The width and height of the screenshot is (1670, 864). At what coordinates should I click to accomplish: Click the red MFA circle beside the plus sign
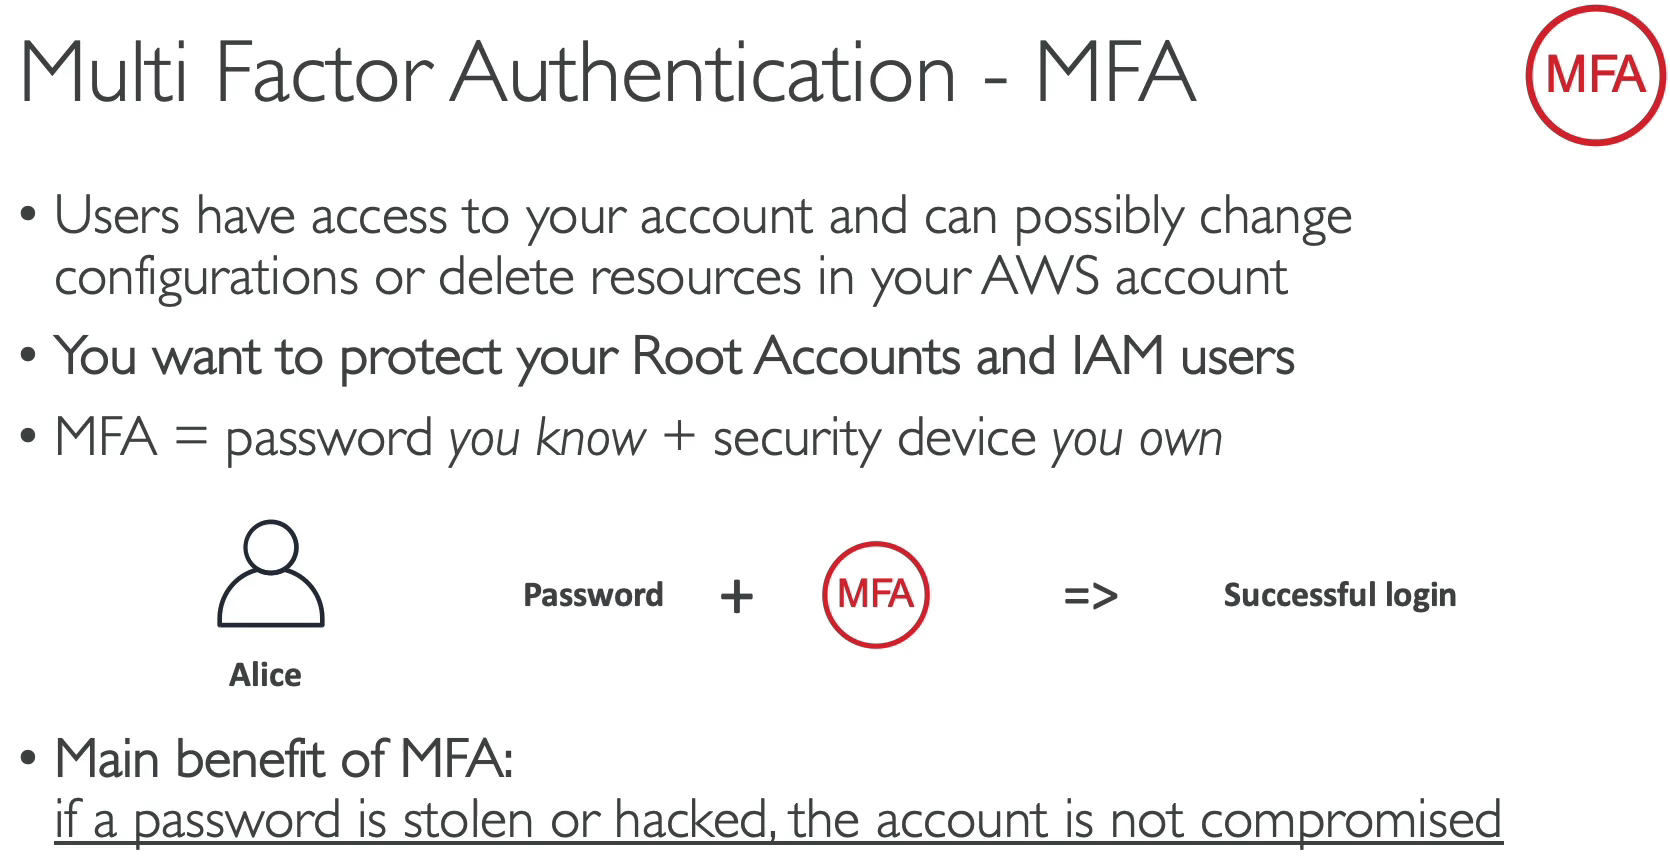pyautogui.click(x=876, y=595)
